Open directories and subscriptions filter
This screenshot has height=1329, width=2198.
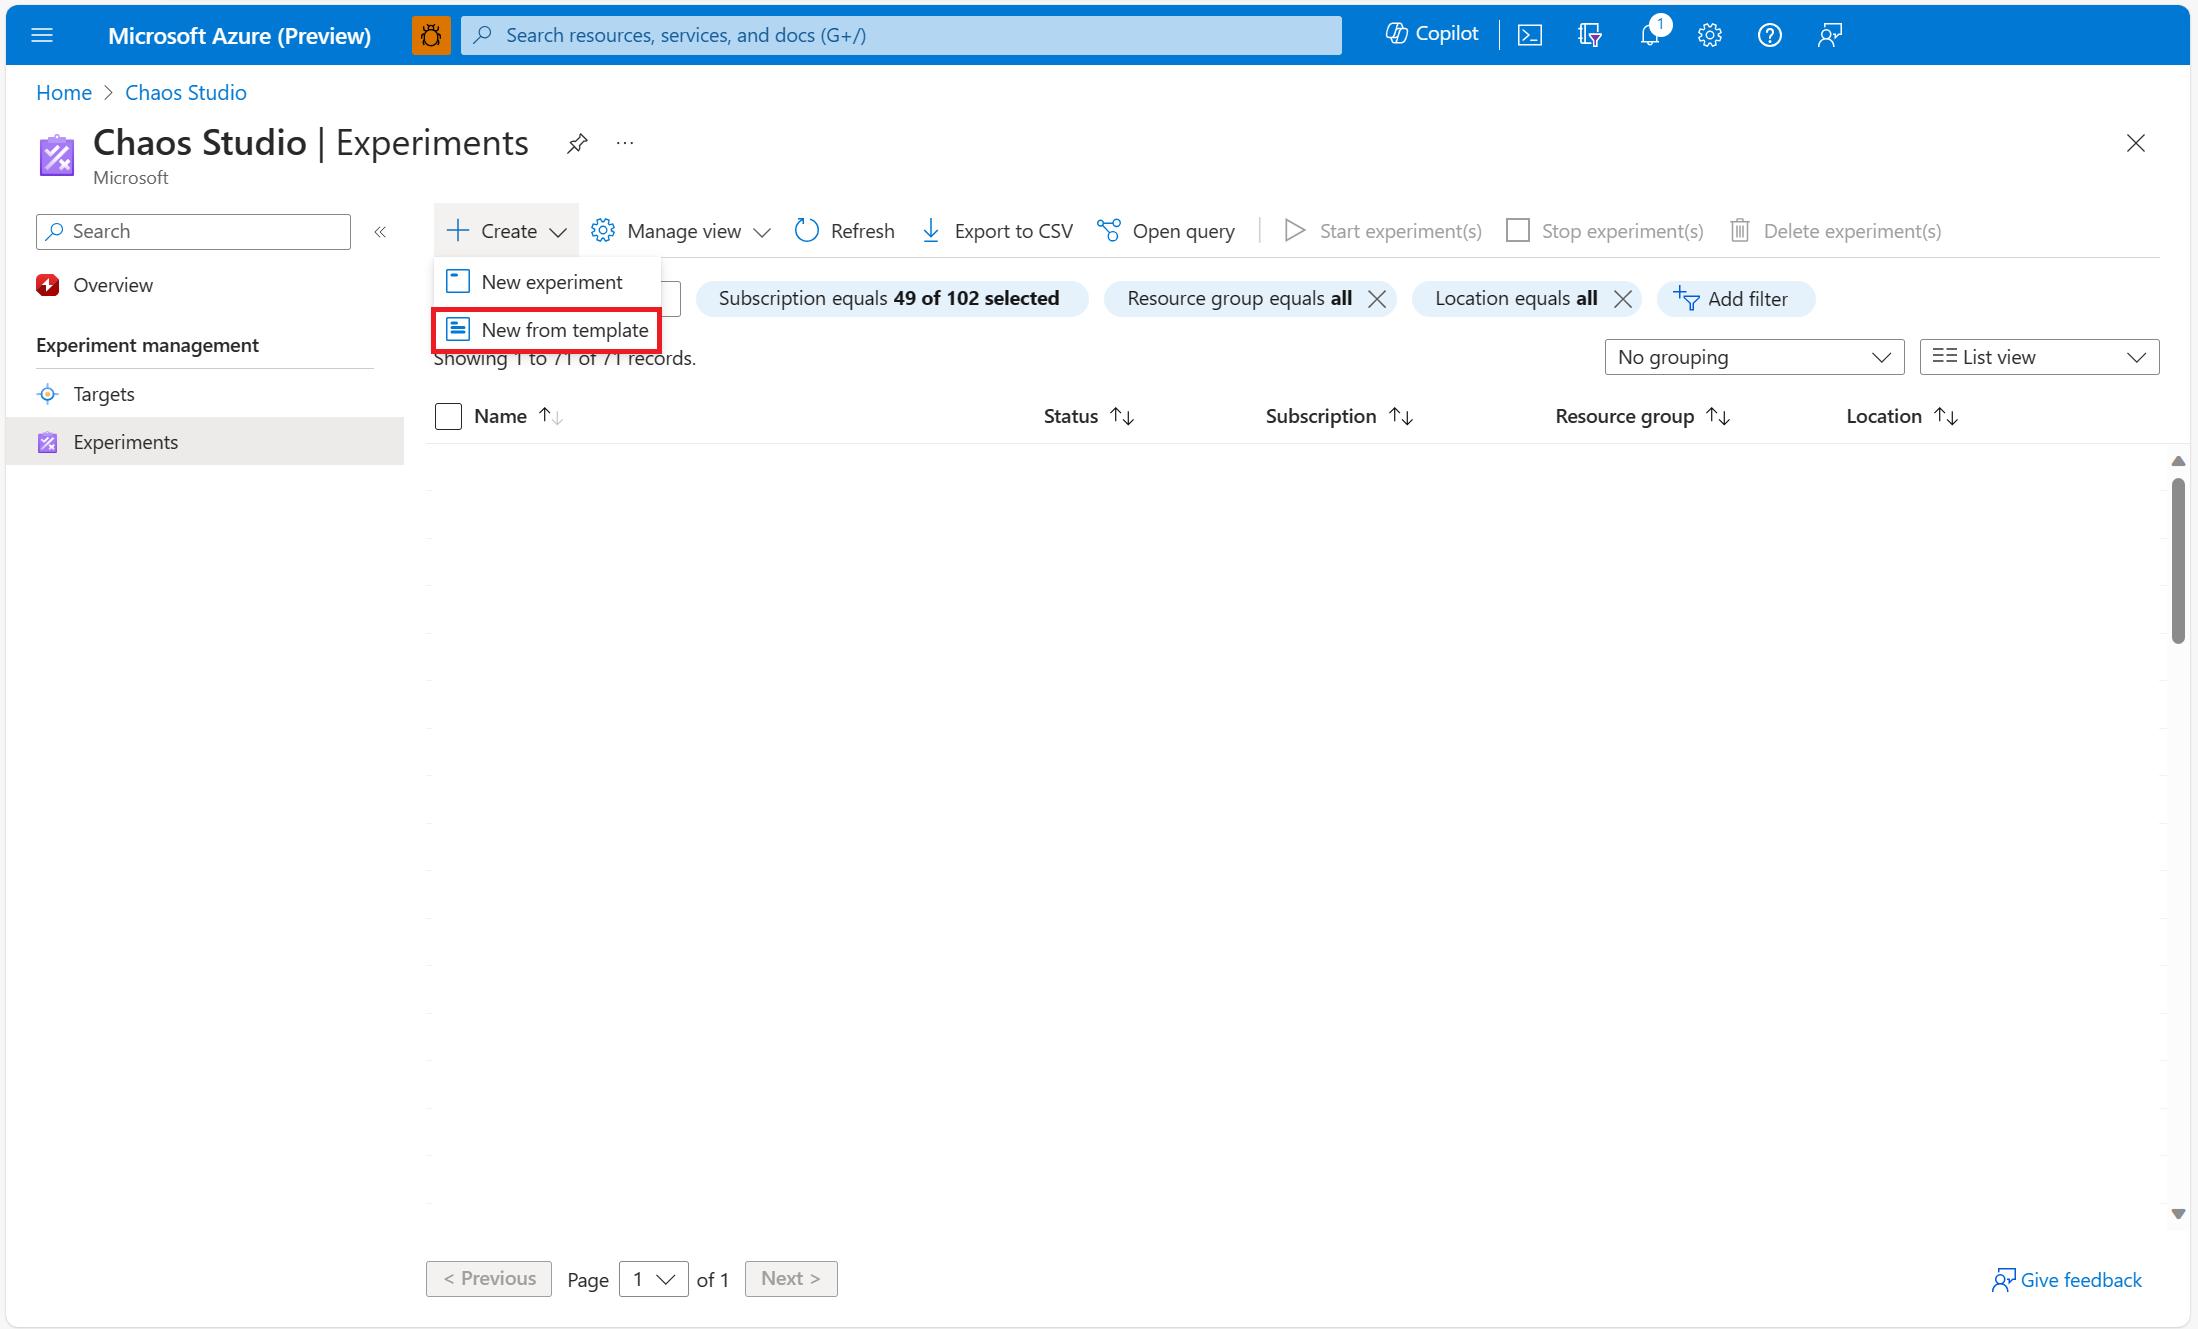coord(1589,34)
